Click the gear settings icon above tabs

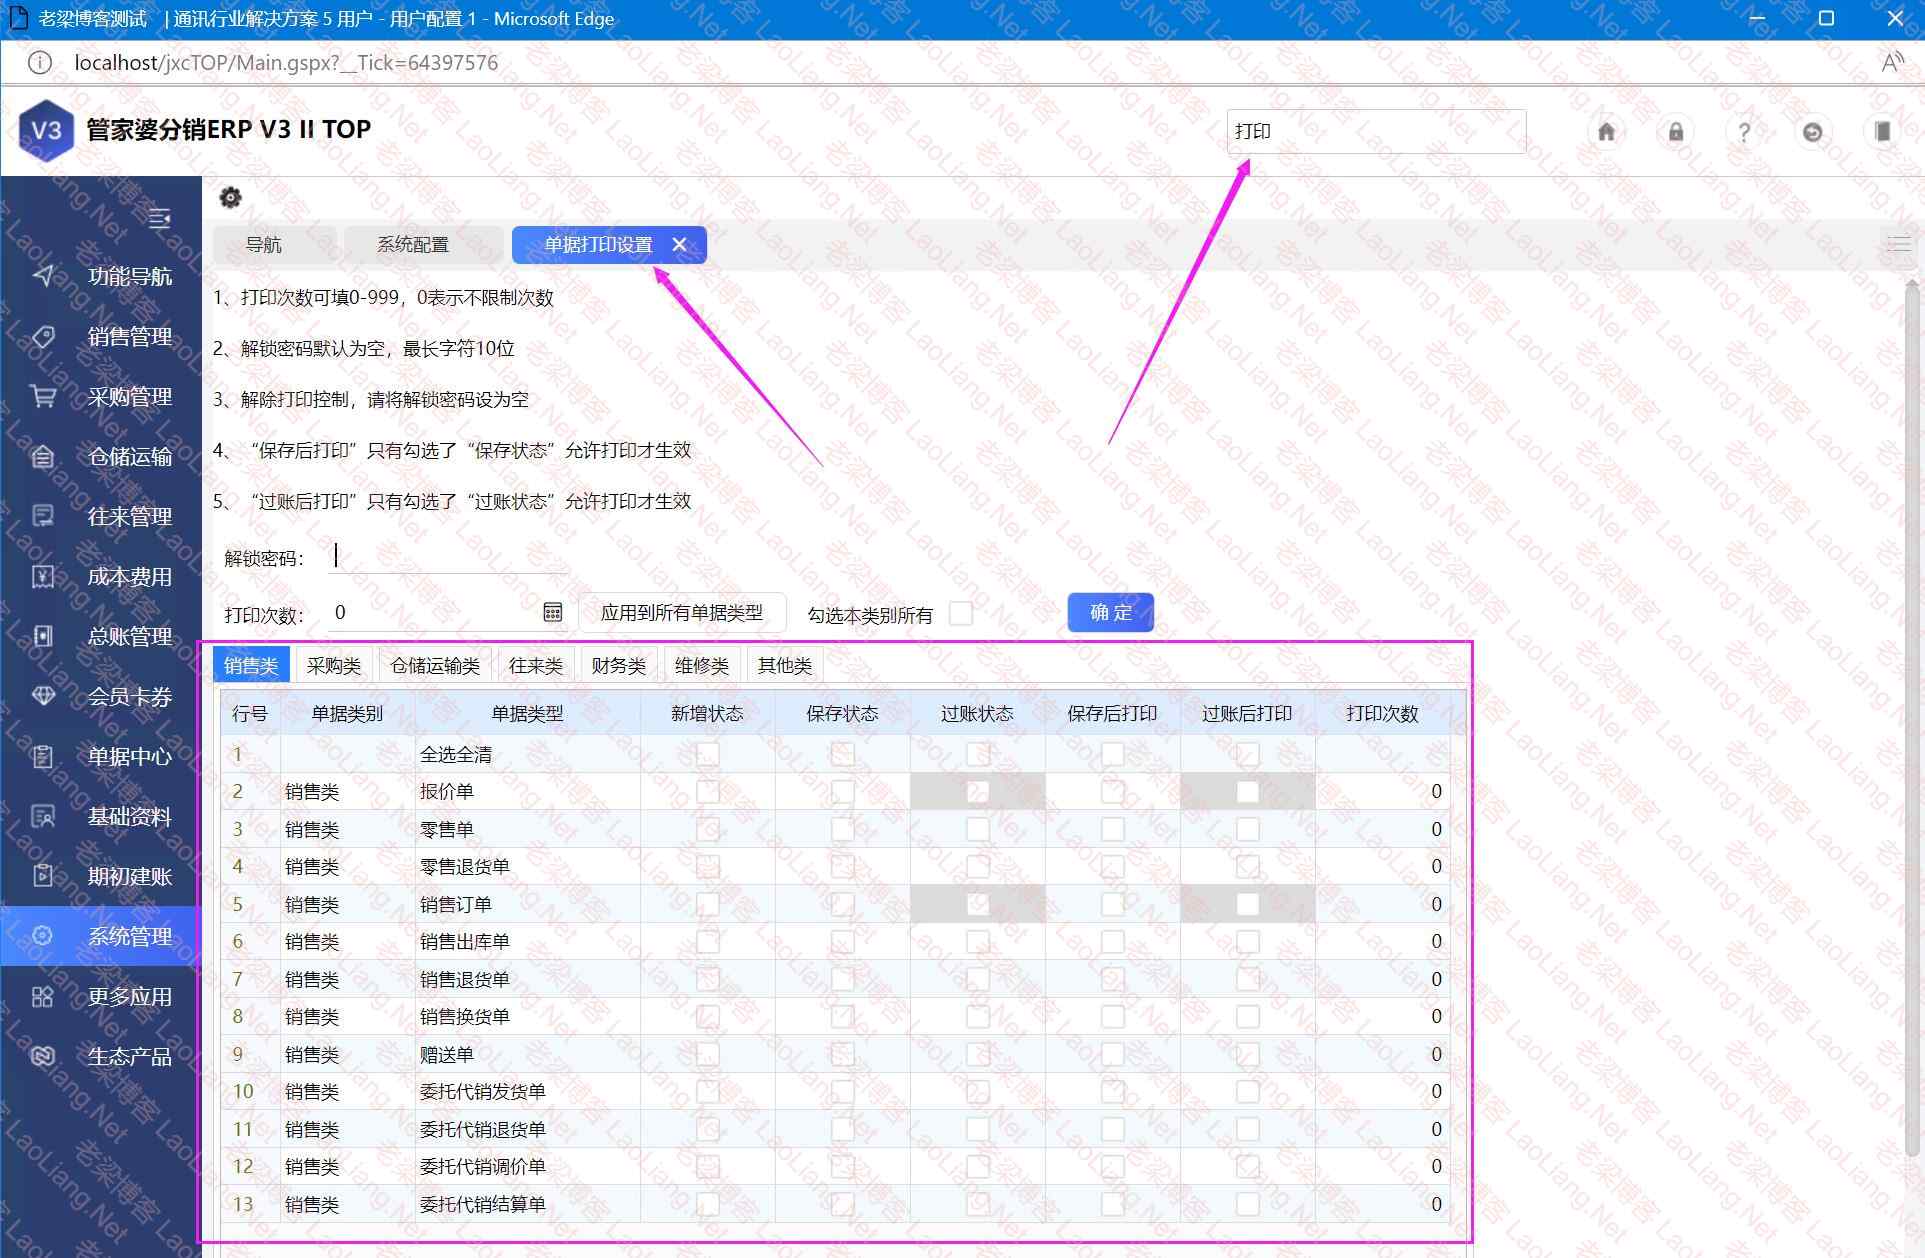tap(230, 197)
